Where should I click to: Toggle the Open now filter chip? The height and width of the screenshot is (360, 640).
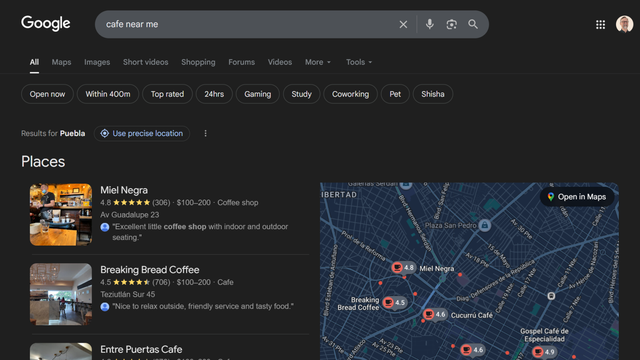coord(47,94)
